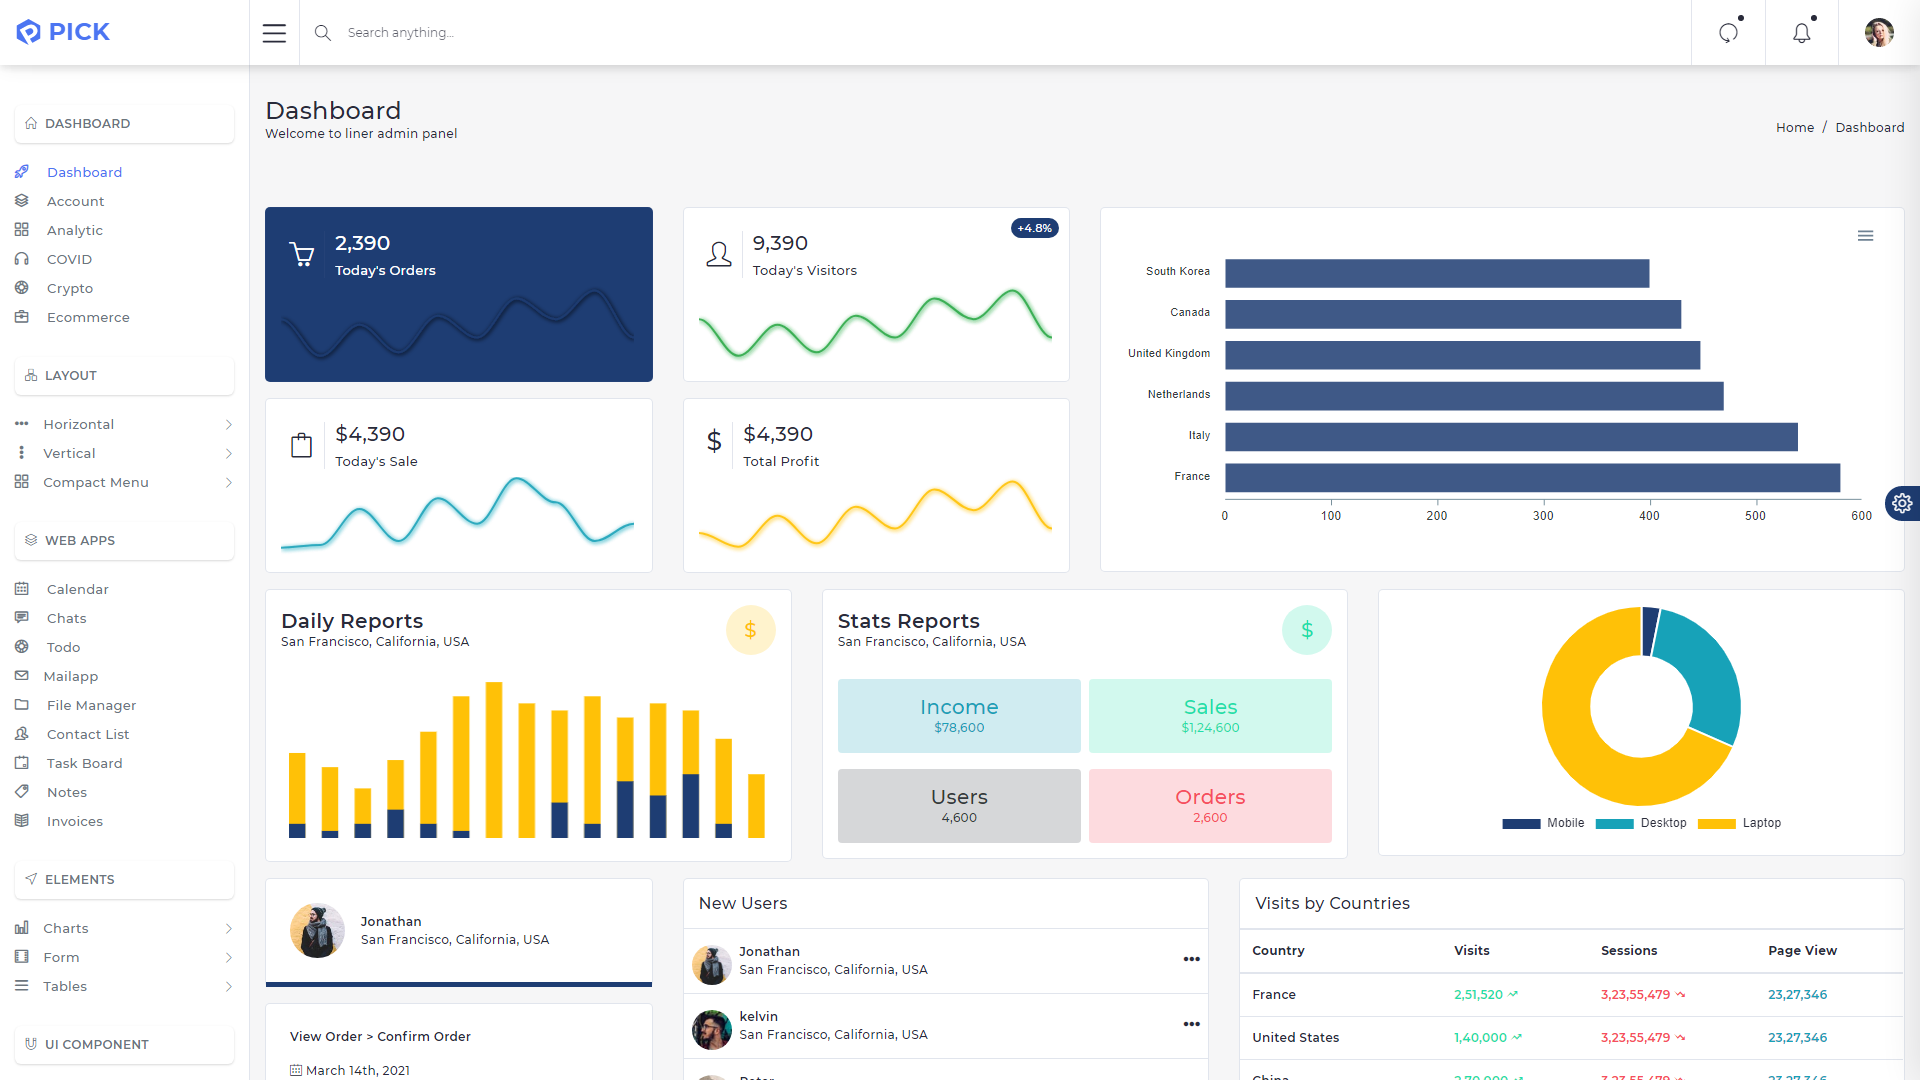The image size is (1920, 1080).
Task: Expand the Charts submenu
Action: tap(124, 928)
